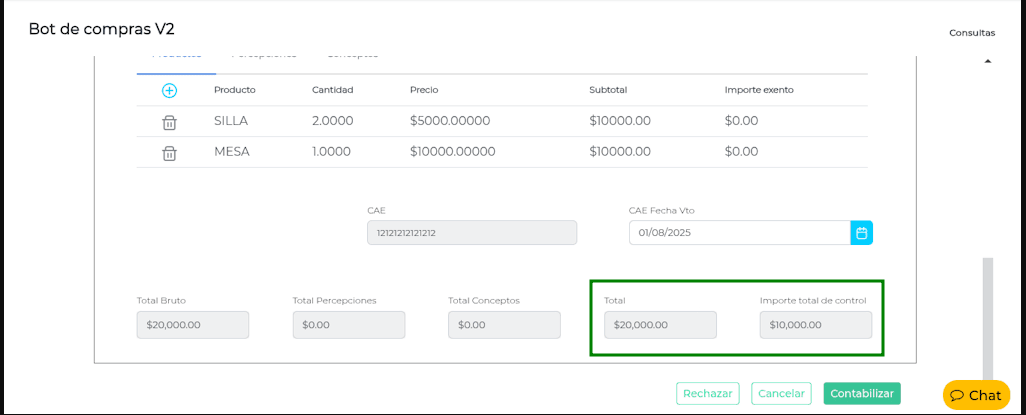Delete the SILLA product row
The width and height of the screenshot is (1026, 415).
point(169,122)
